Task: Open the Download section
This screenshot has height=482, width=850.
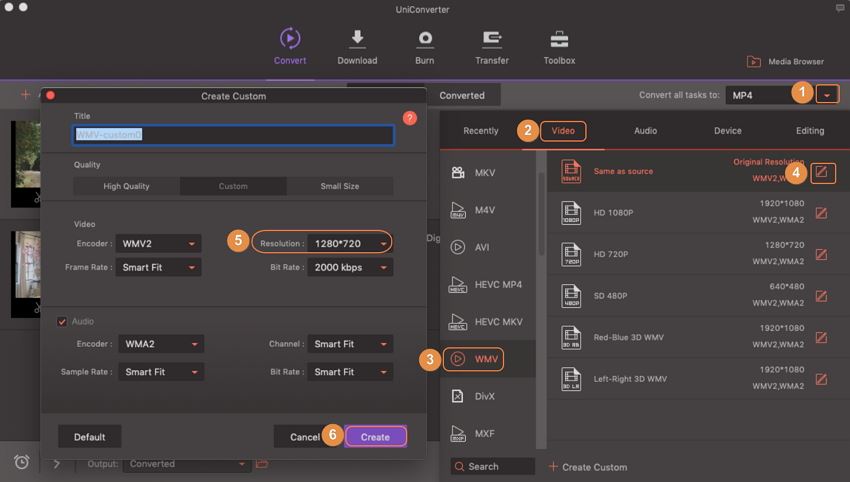Action: click(357, 47)
